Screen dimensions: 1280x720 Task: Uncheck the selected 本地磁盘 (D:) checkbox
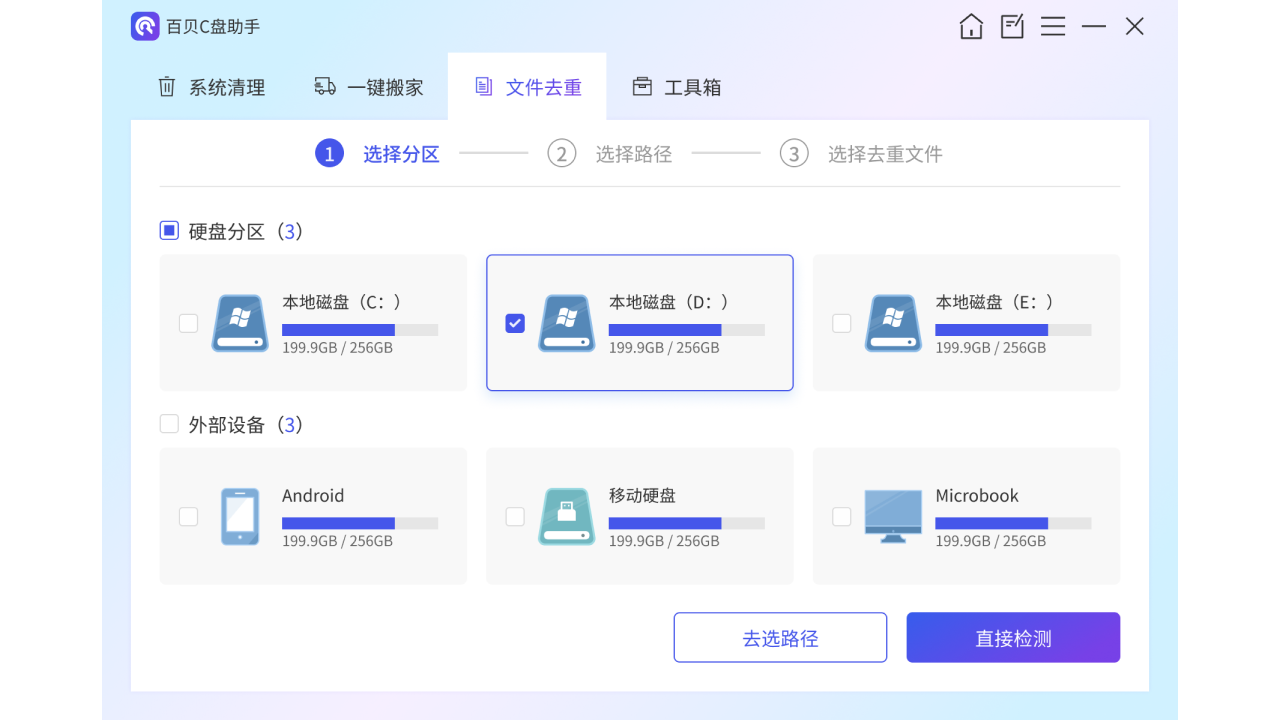pyautogui.click(x=514, y=323)
